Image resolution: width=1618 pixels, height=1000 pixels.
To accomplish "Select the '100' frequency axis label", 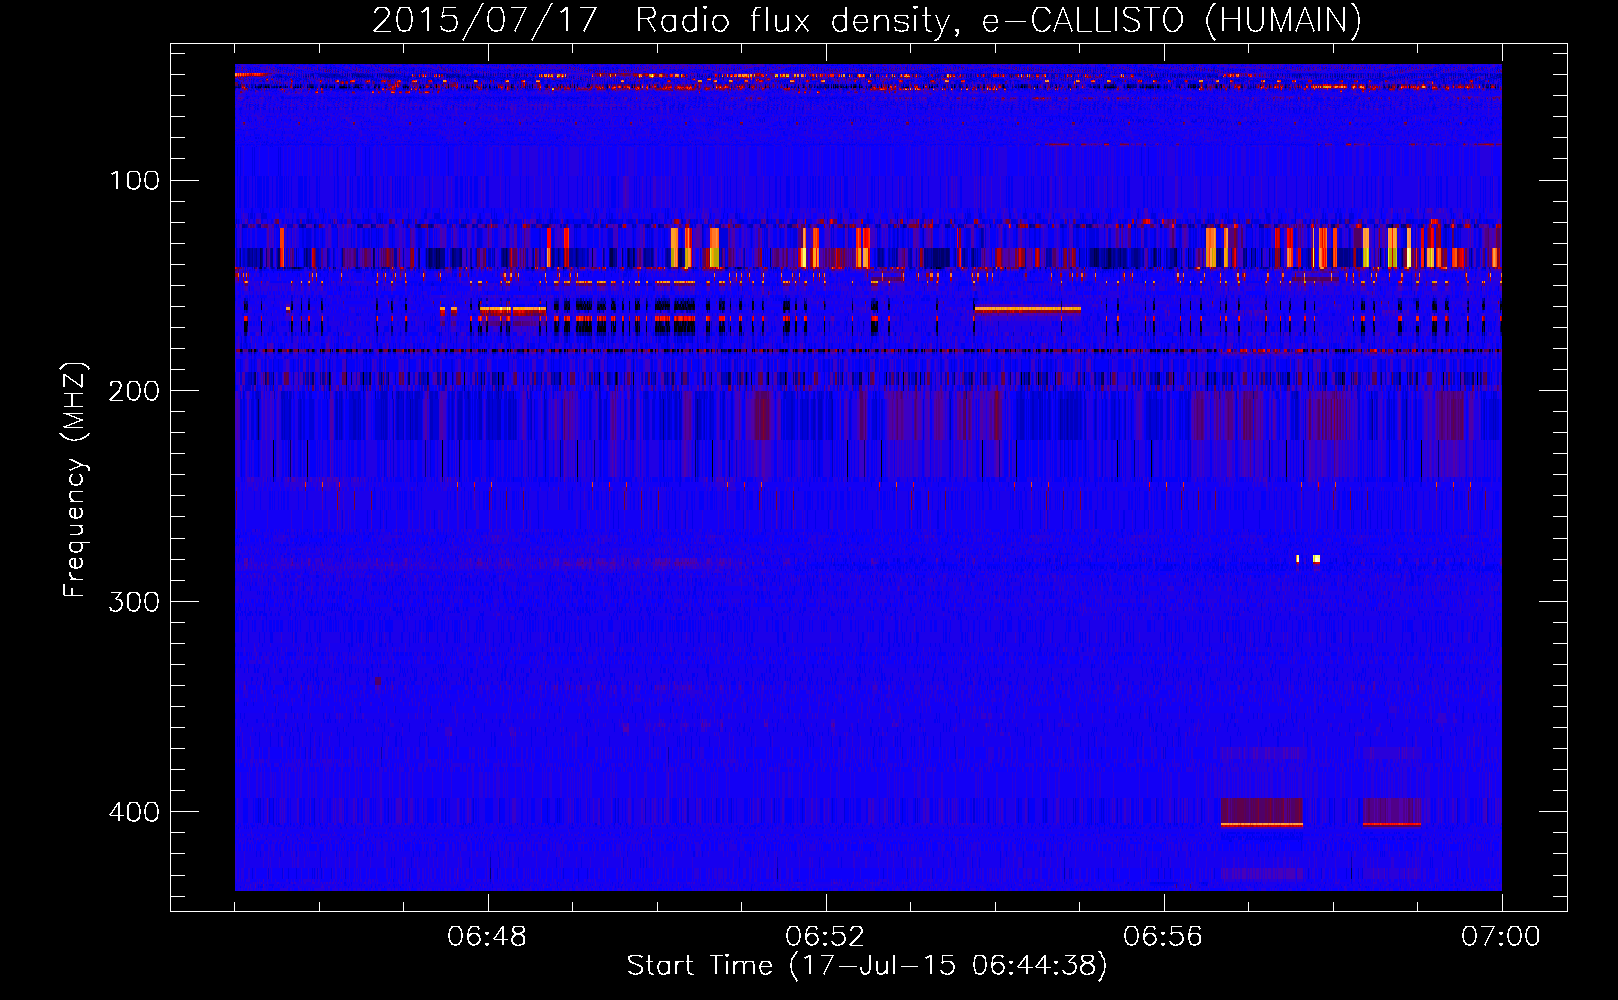I will (135, 181).
